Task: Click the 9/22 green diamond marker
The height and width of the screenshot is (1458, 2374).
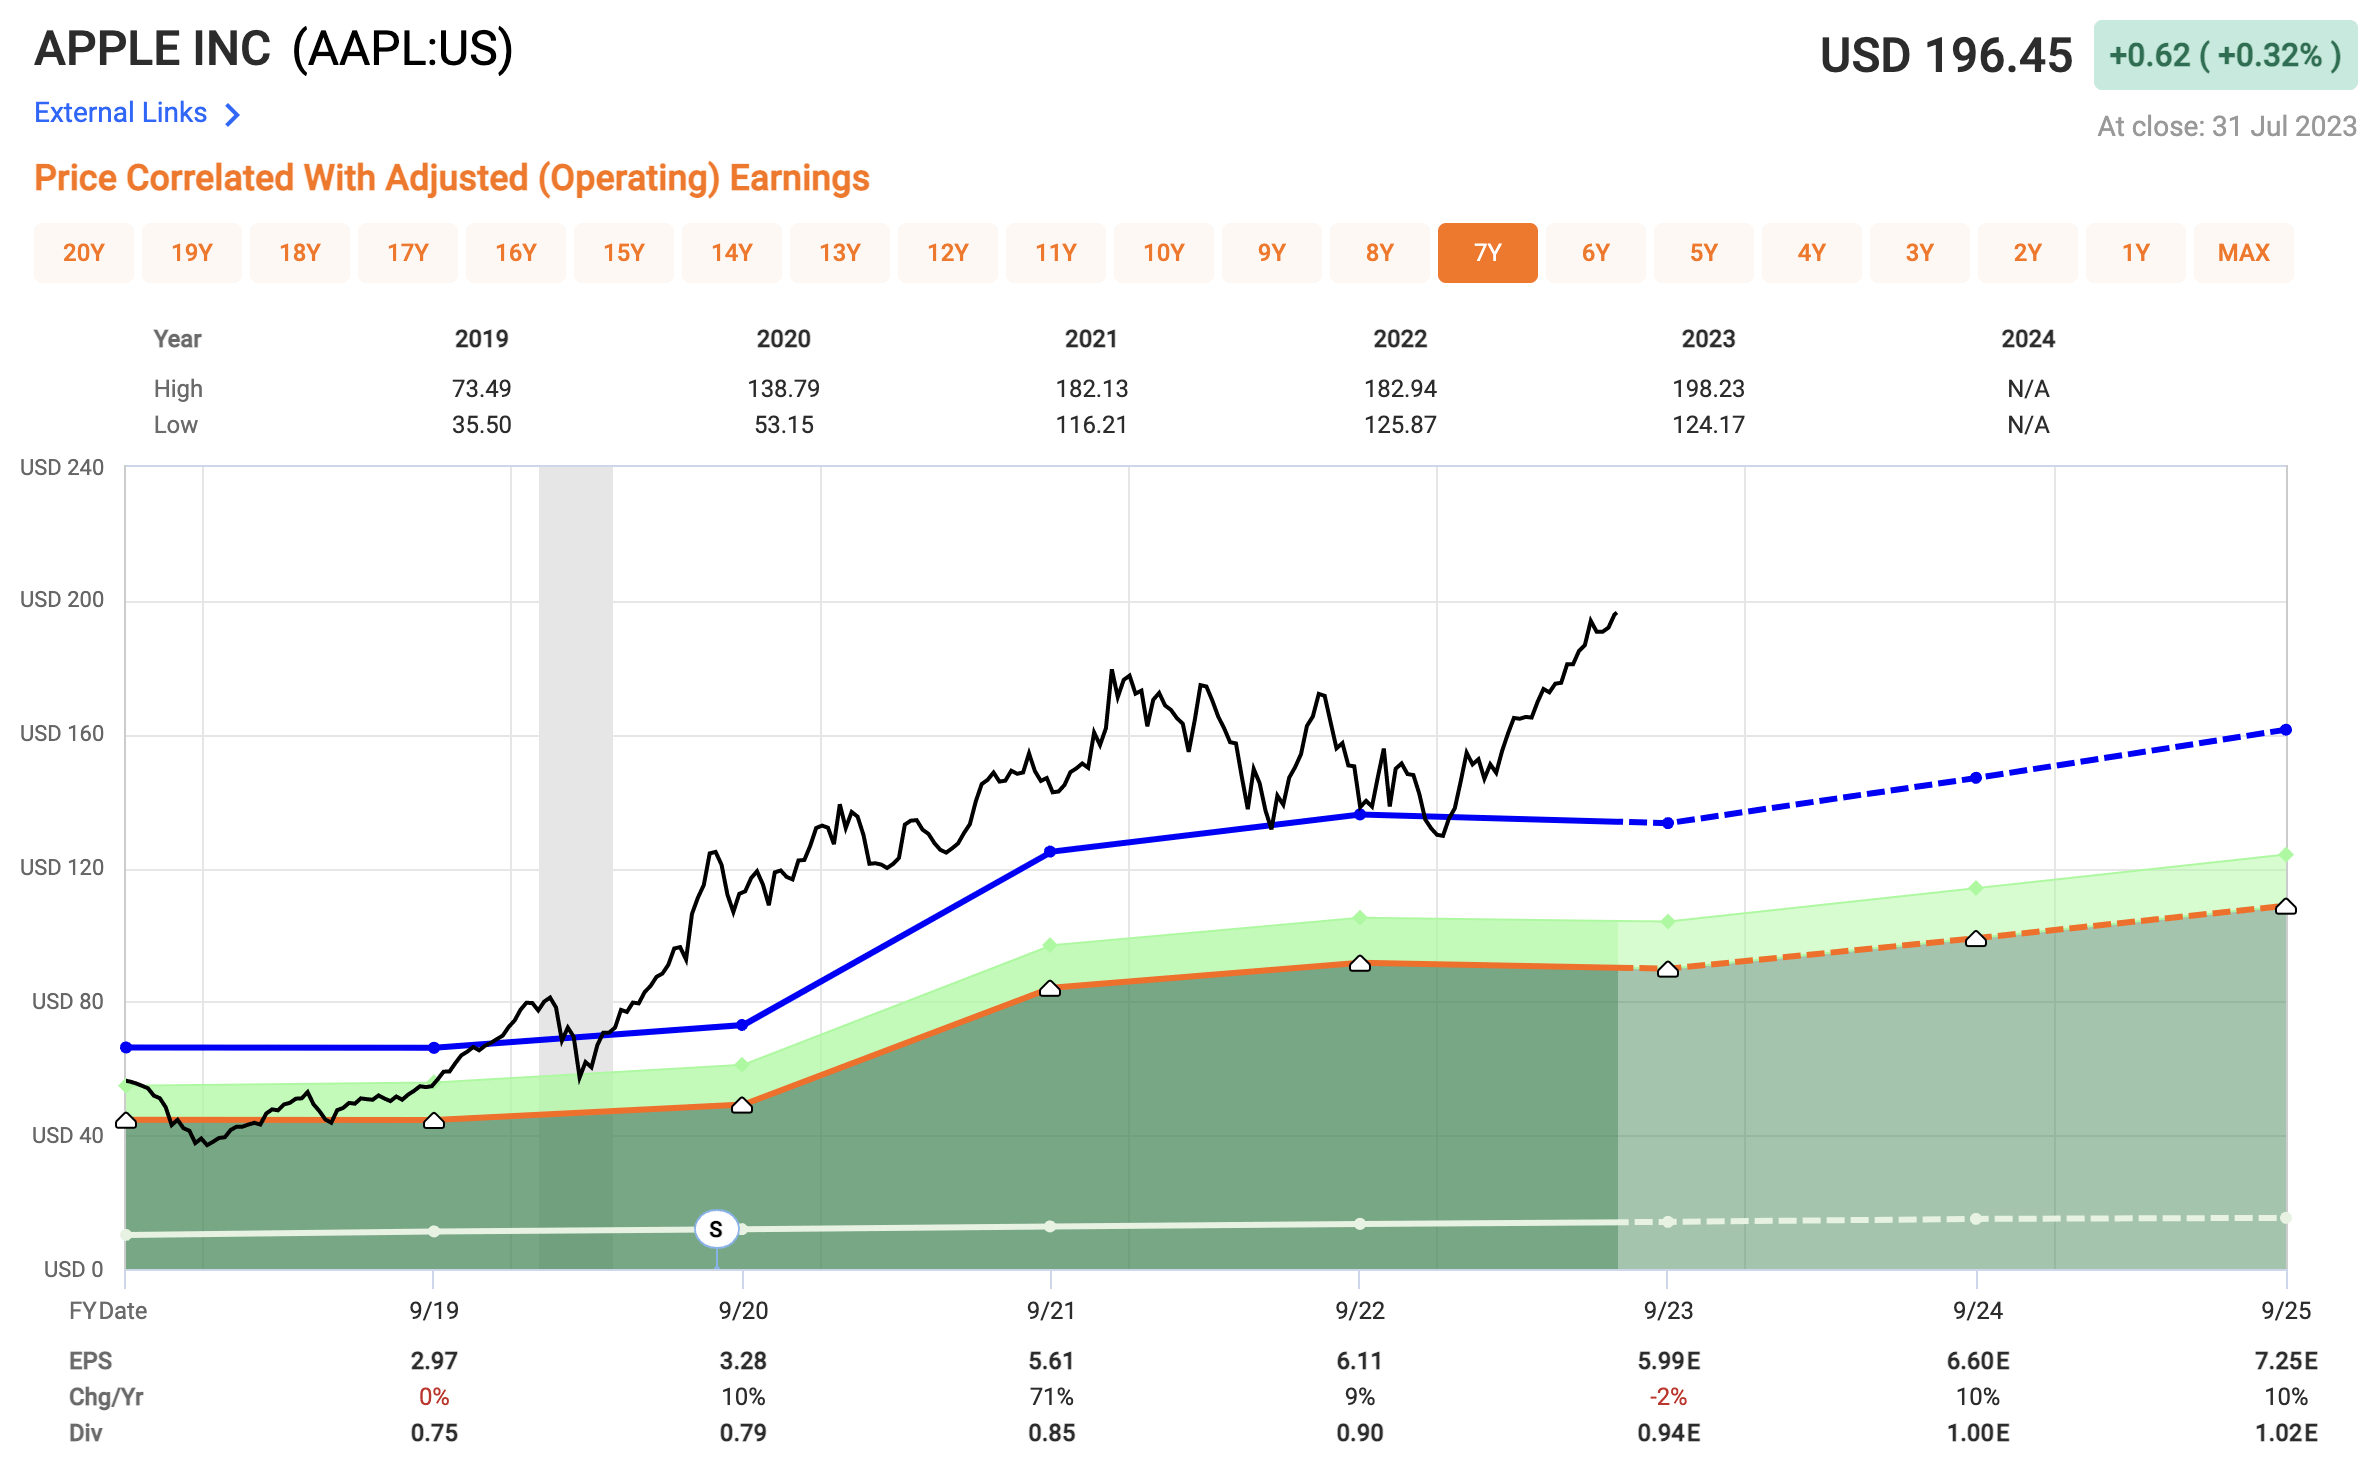Action: click(1360, 917)
